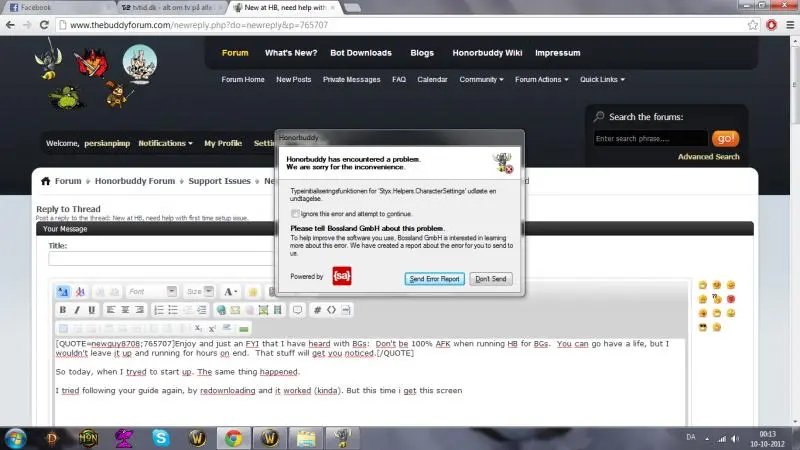Open the smilies picker in the toolbar
This screenshot has height=450, width=800.
point(253,291)
